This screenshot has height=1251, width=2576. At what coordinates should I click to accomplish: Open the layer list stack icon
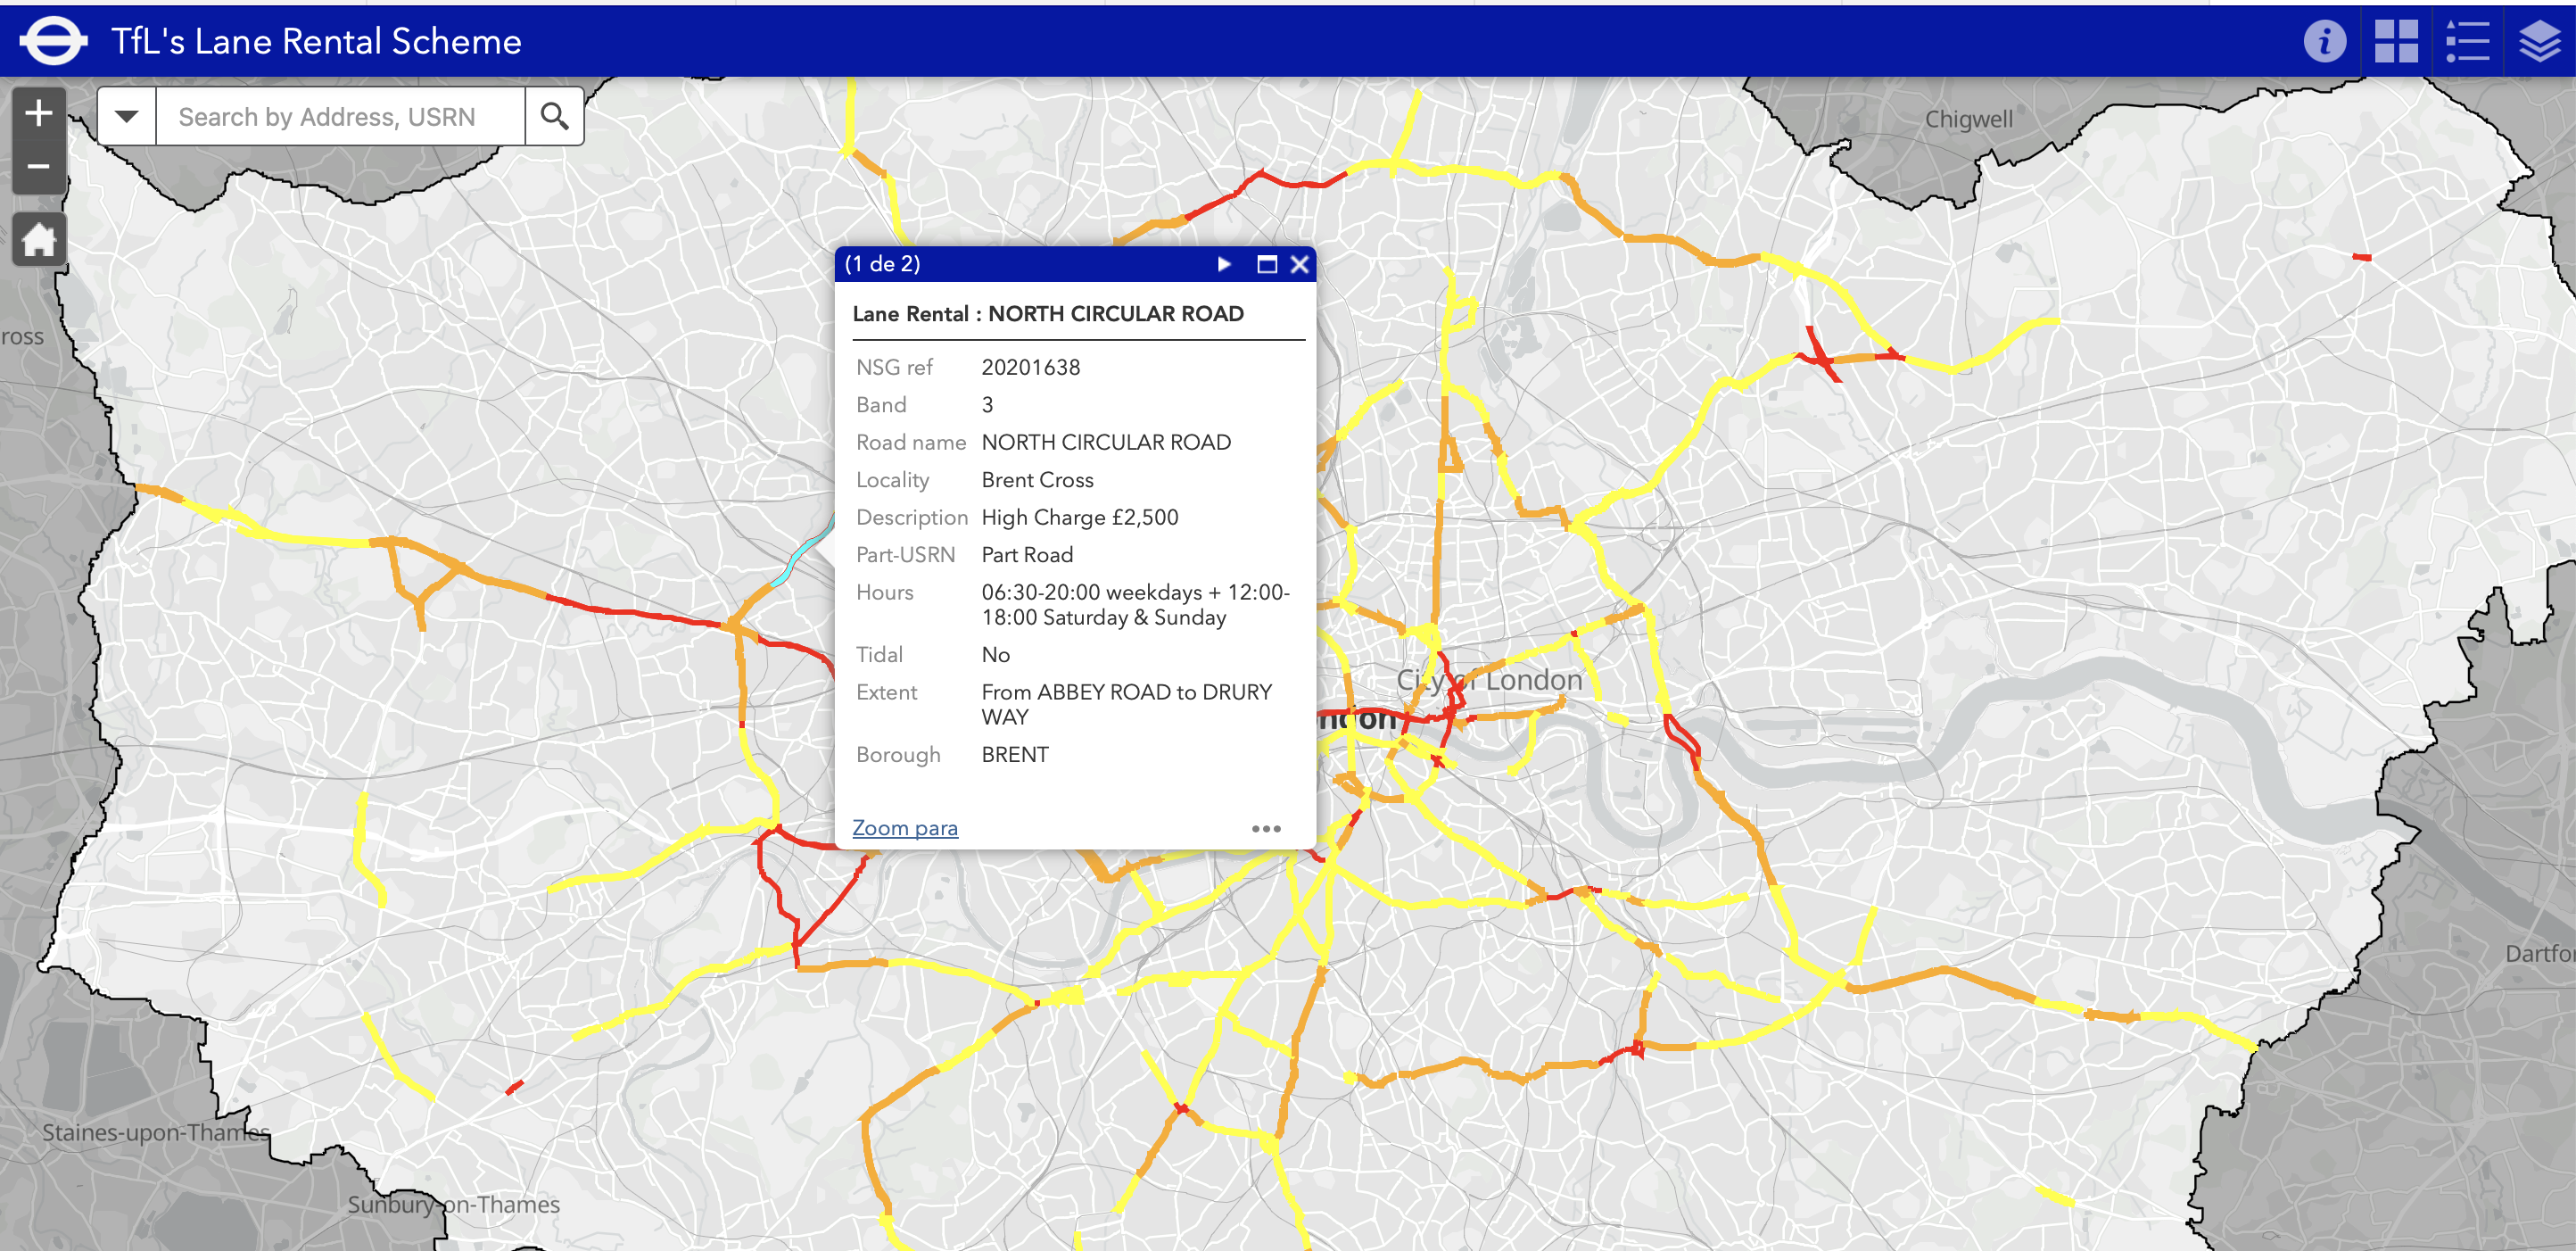(x=2539, y=42)
